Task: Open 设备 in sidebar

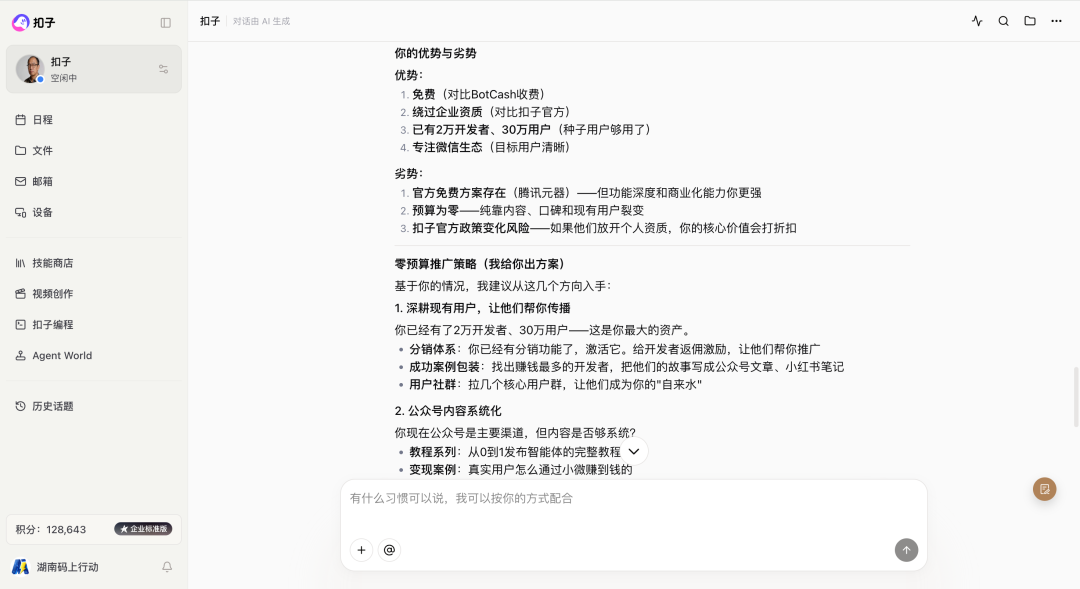Action: pos(94,212)
